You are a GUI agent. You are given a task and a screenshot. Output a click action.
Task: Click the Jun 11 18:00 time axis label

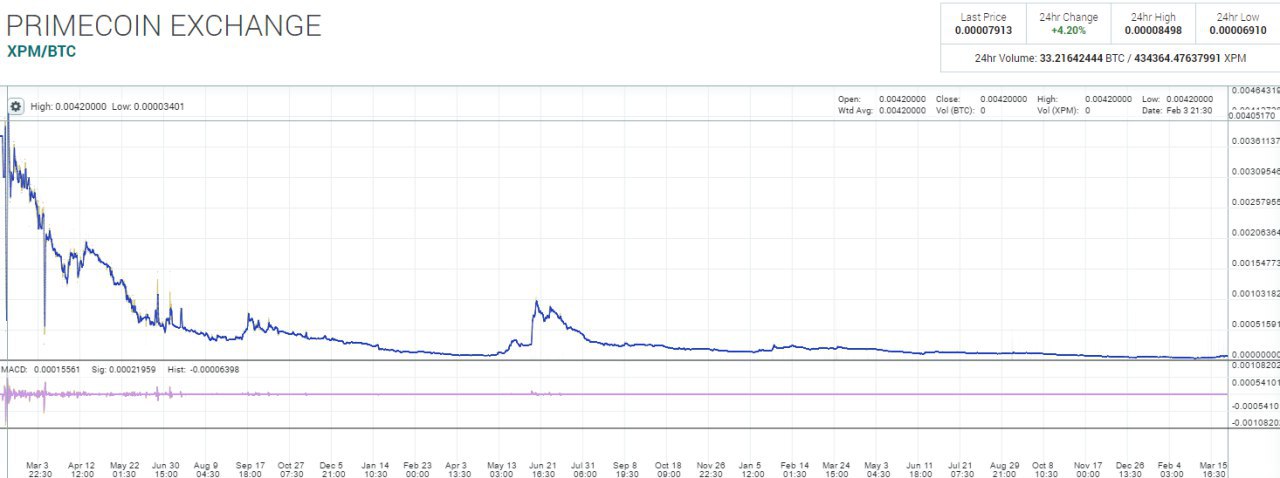tap(920, 470)
